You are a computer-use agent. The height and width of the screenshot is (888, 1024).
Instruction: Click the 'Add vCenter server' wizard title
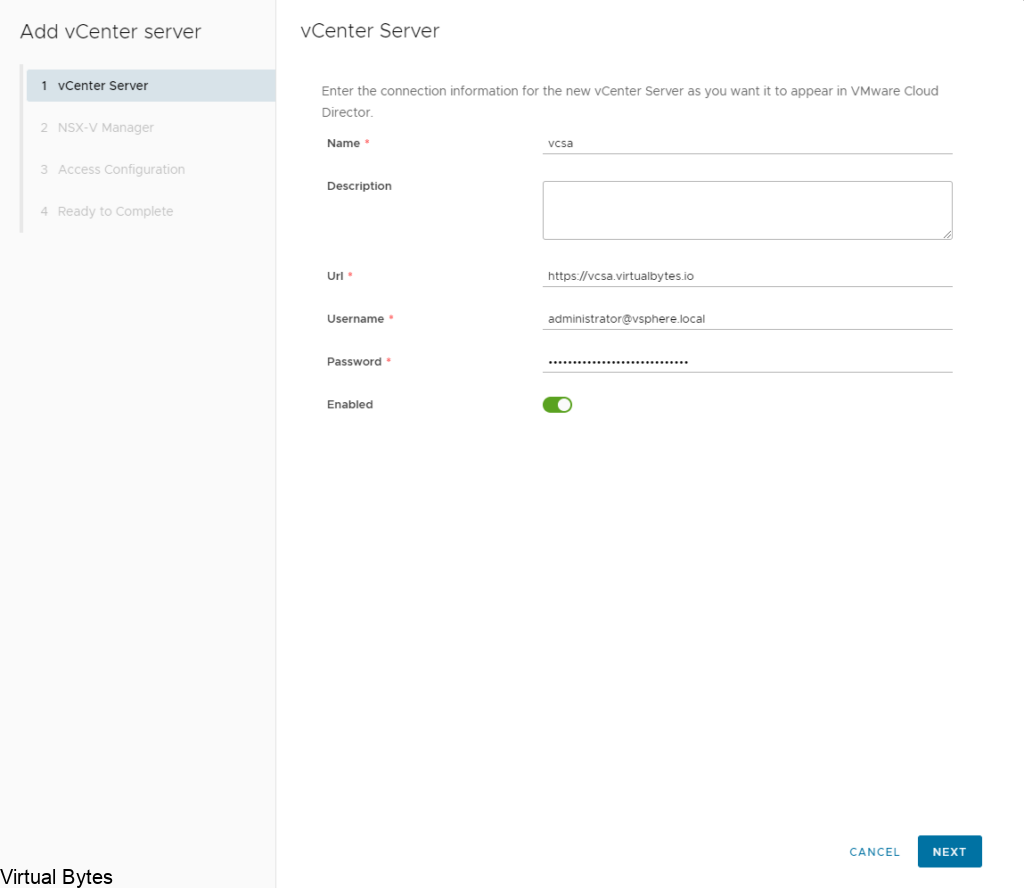tap(110, 31)
